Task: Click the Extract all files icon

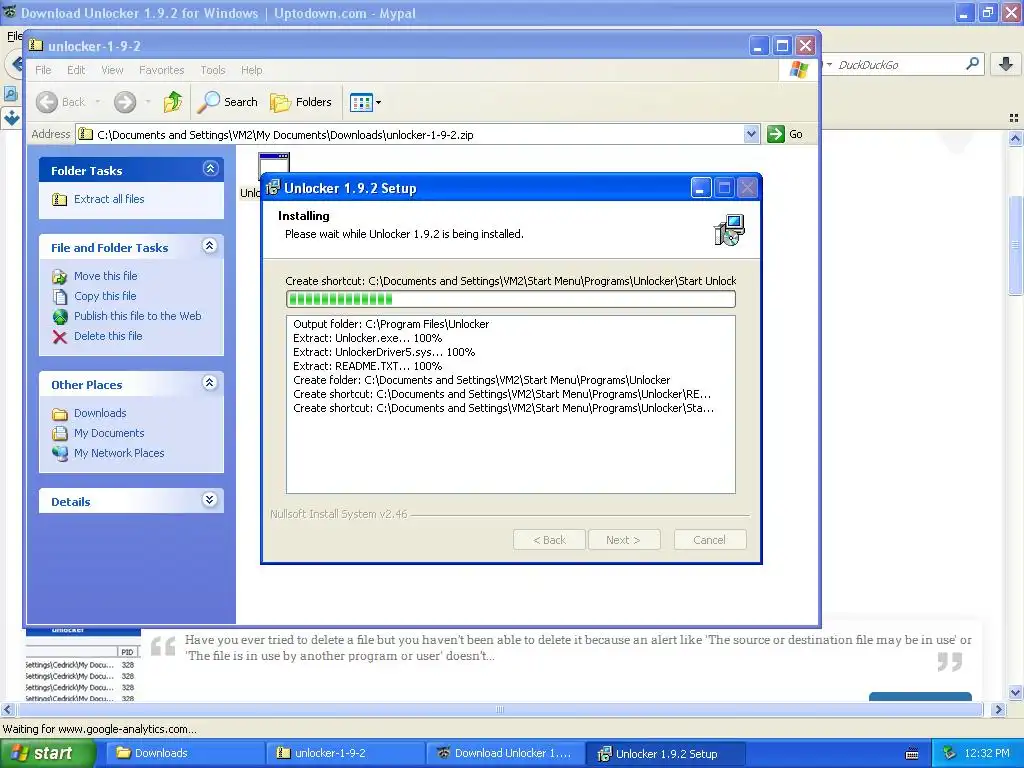Action: coord(59,199)
